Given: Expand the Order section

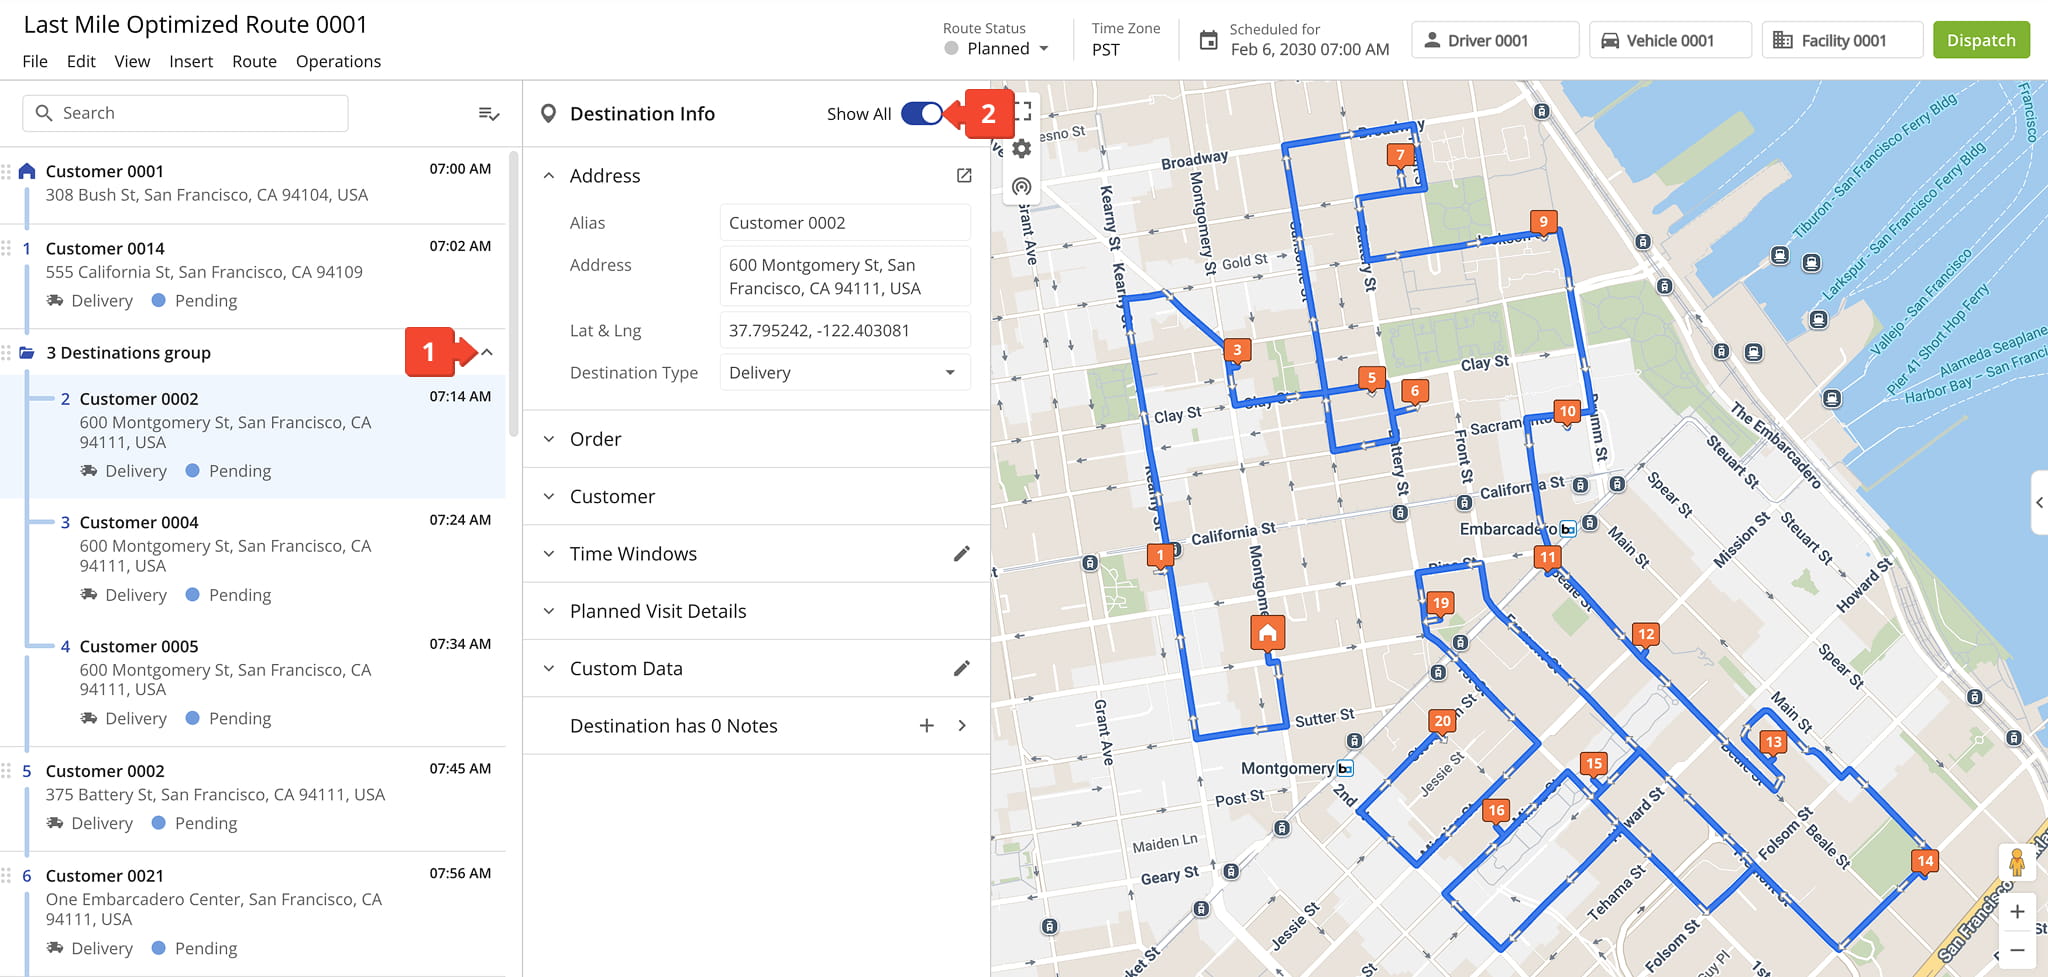Looking at the screenshot, I should coord(595,439).
